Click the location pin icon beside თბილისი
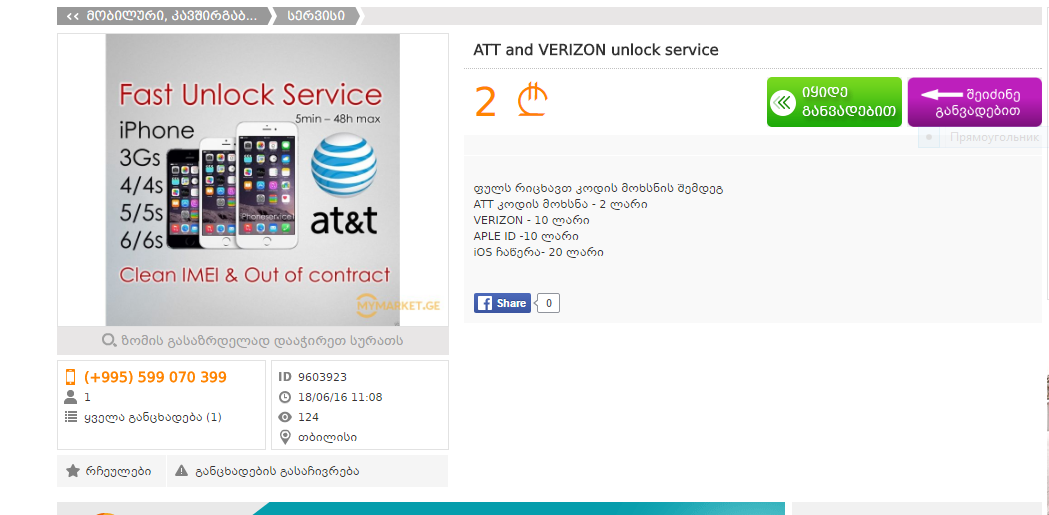Image resolution: width=1049 pixels, height=515 pixels. coord(285,437)
